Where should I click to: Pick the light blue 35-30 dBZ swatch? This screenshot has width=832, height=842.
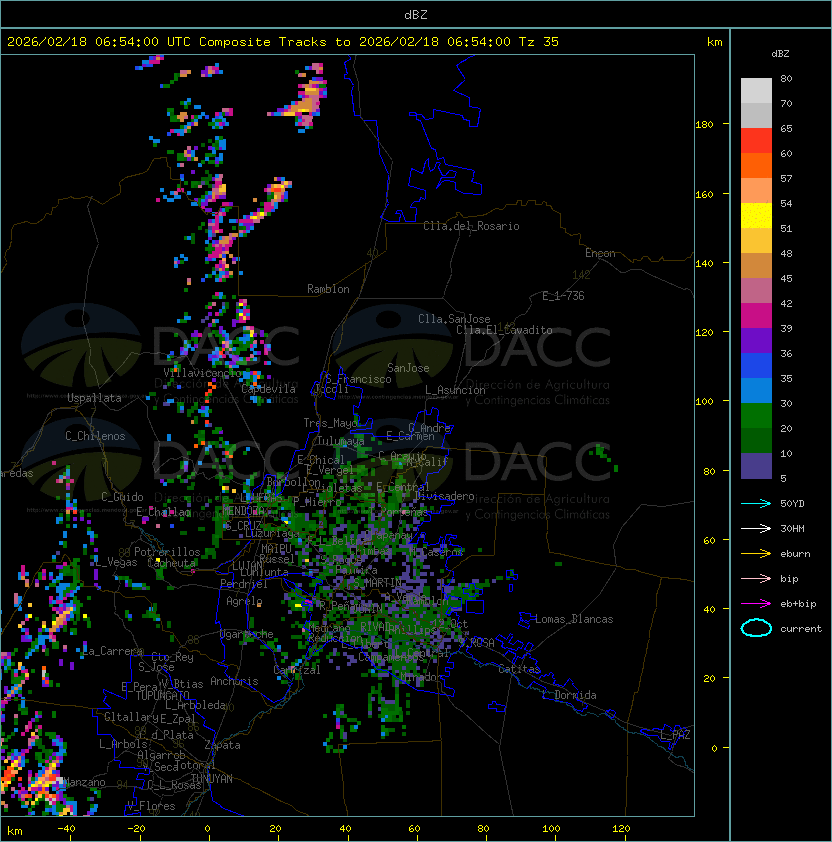click(x=756, y=390)
